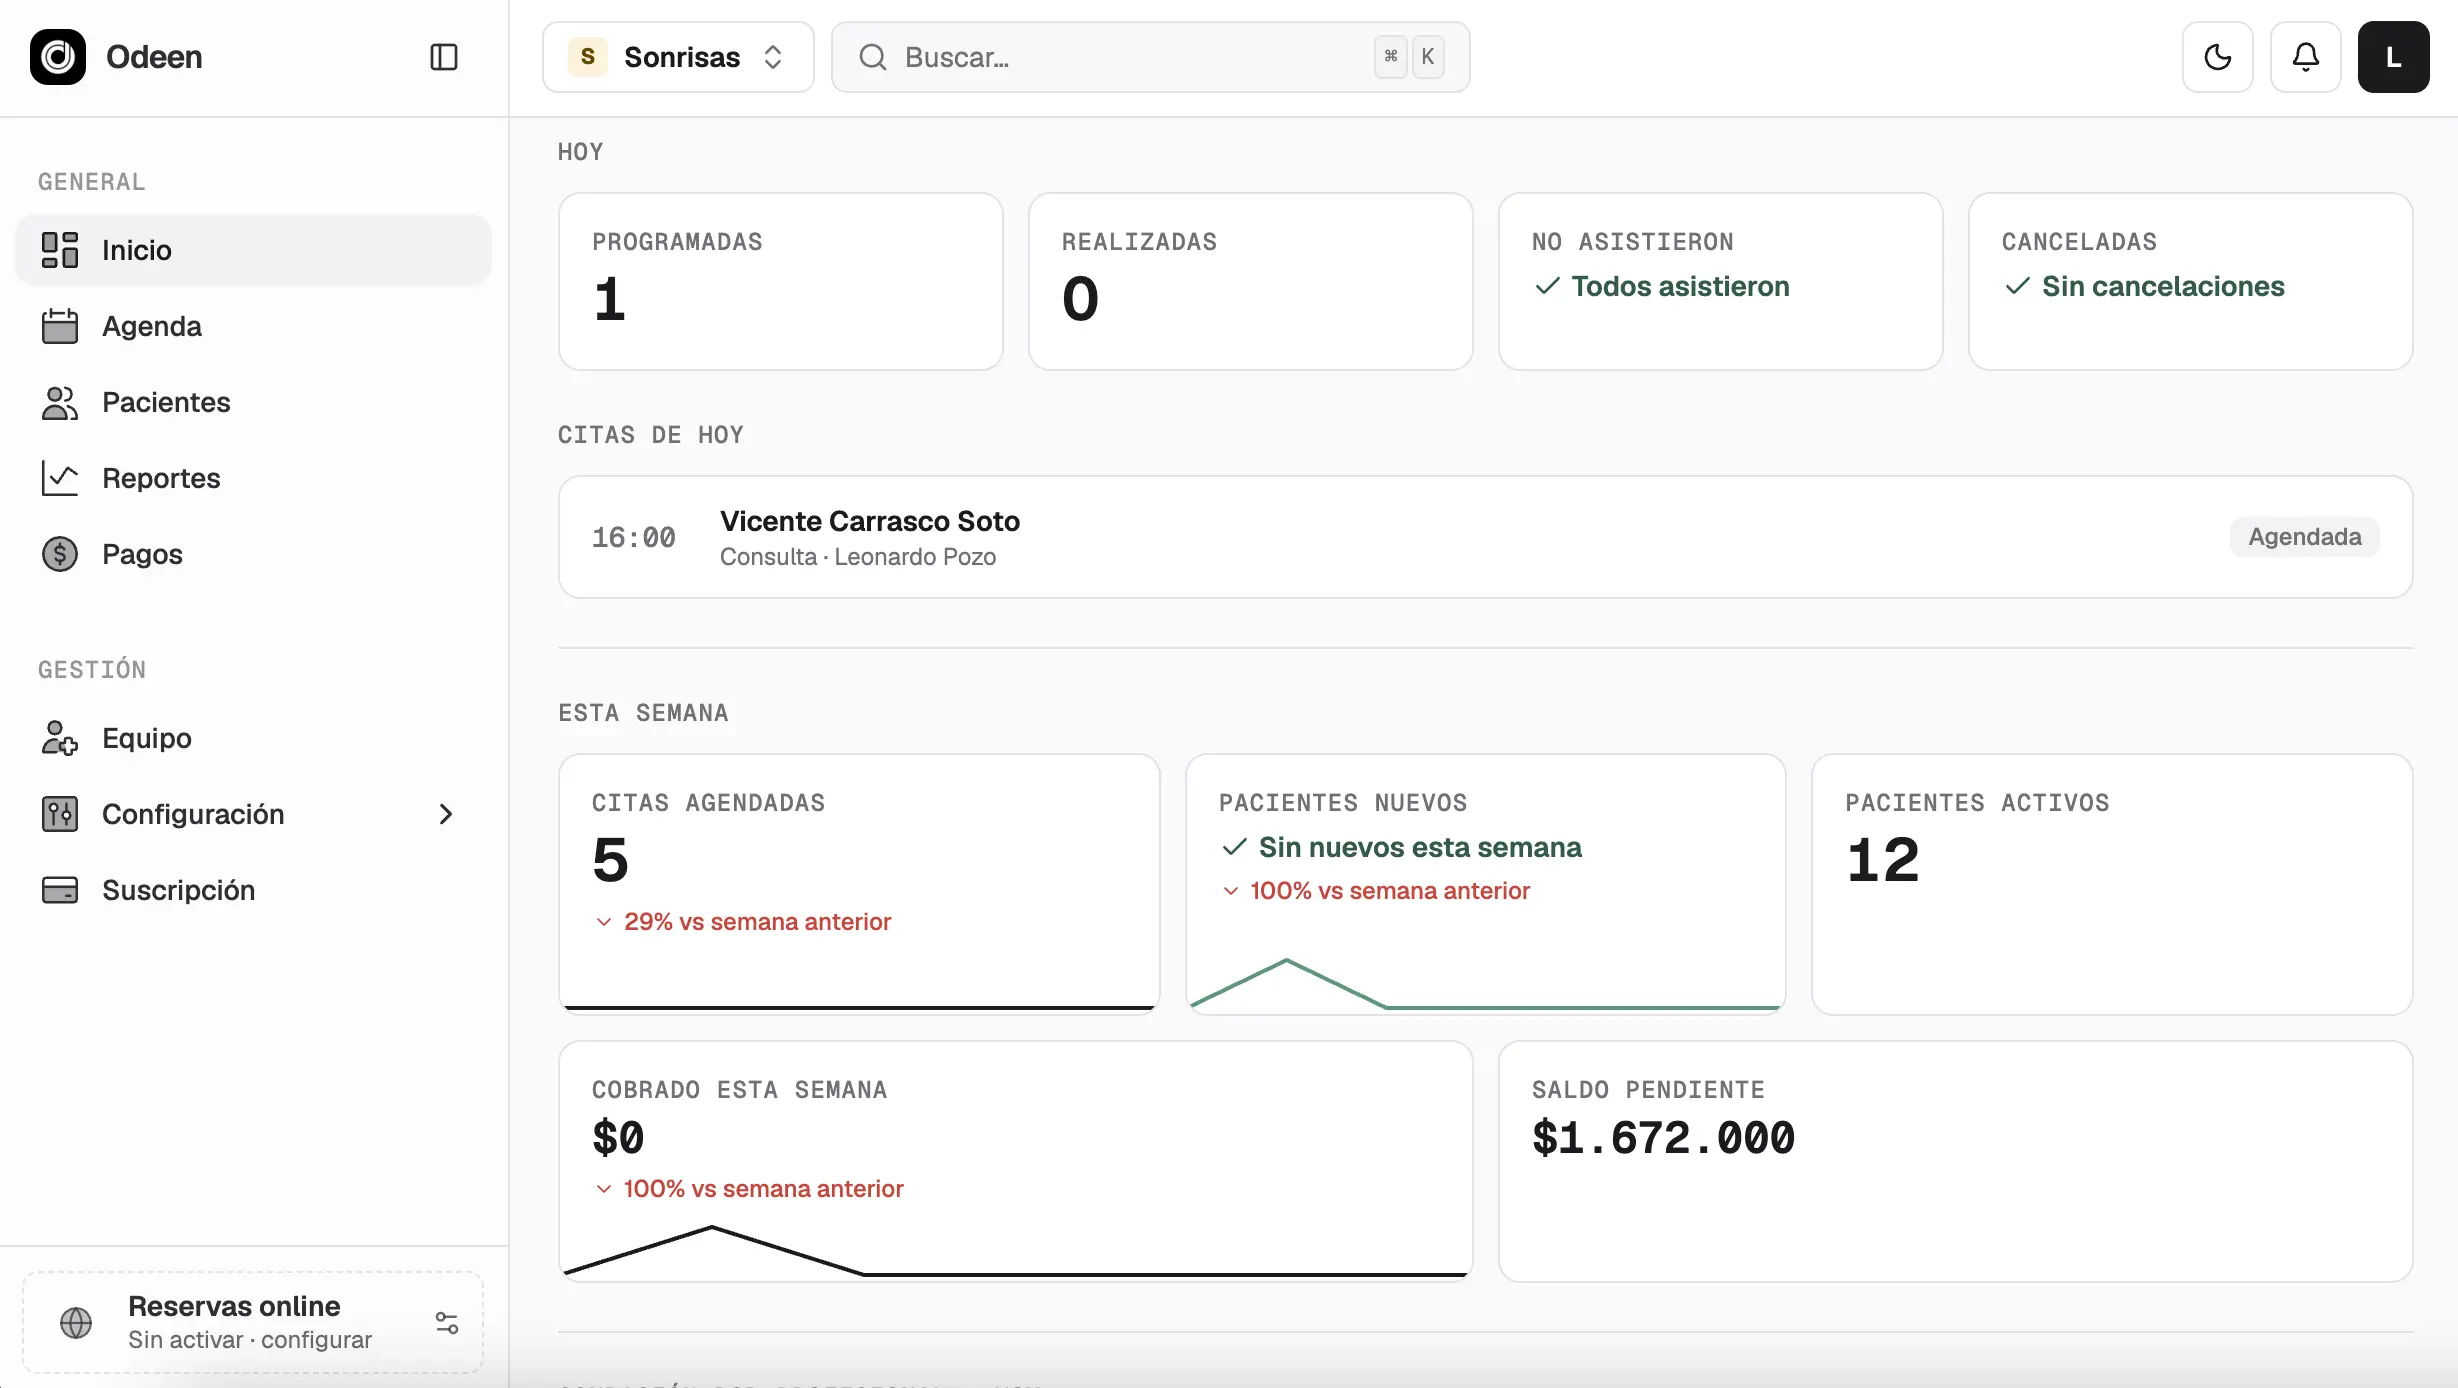Screen dimensions: 2458x1388
Task: Open the Pagos page
Action: [253, 554]
